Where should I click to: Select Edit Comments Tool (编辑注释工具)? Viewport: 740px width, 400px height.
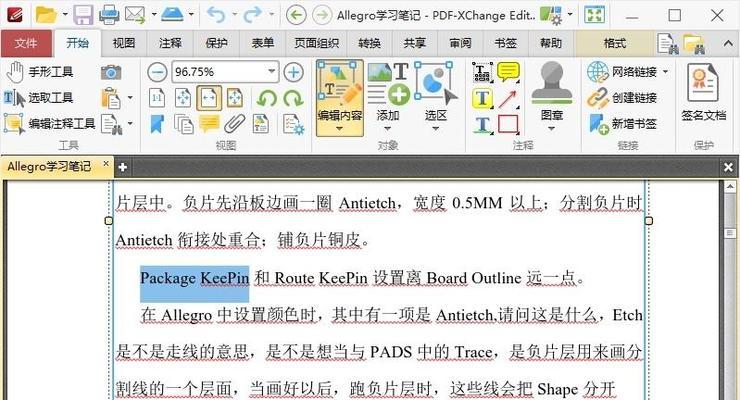pos(50,124)
